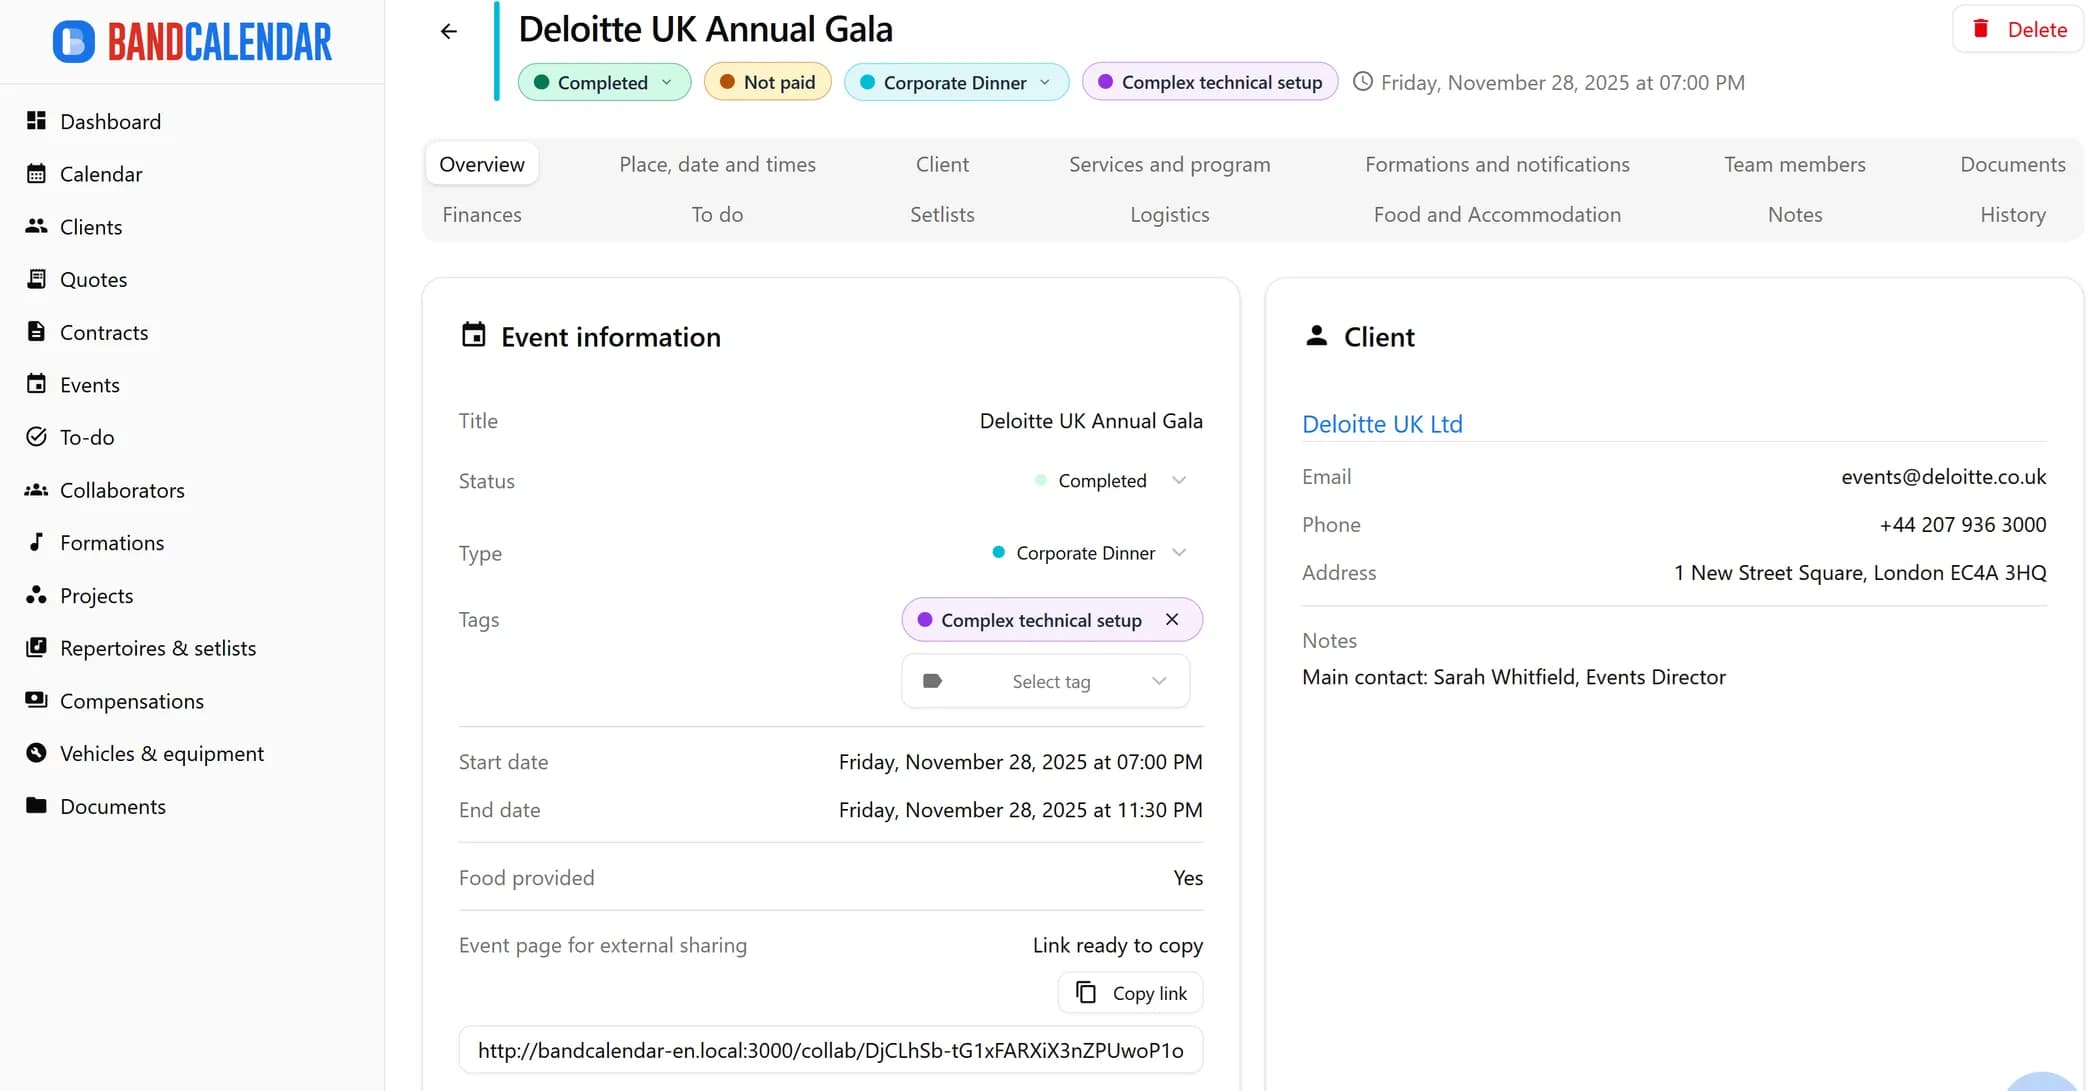Switch to the Overview tab
2100x1091 pixels.
[x=482, y=164]
